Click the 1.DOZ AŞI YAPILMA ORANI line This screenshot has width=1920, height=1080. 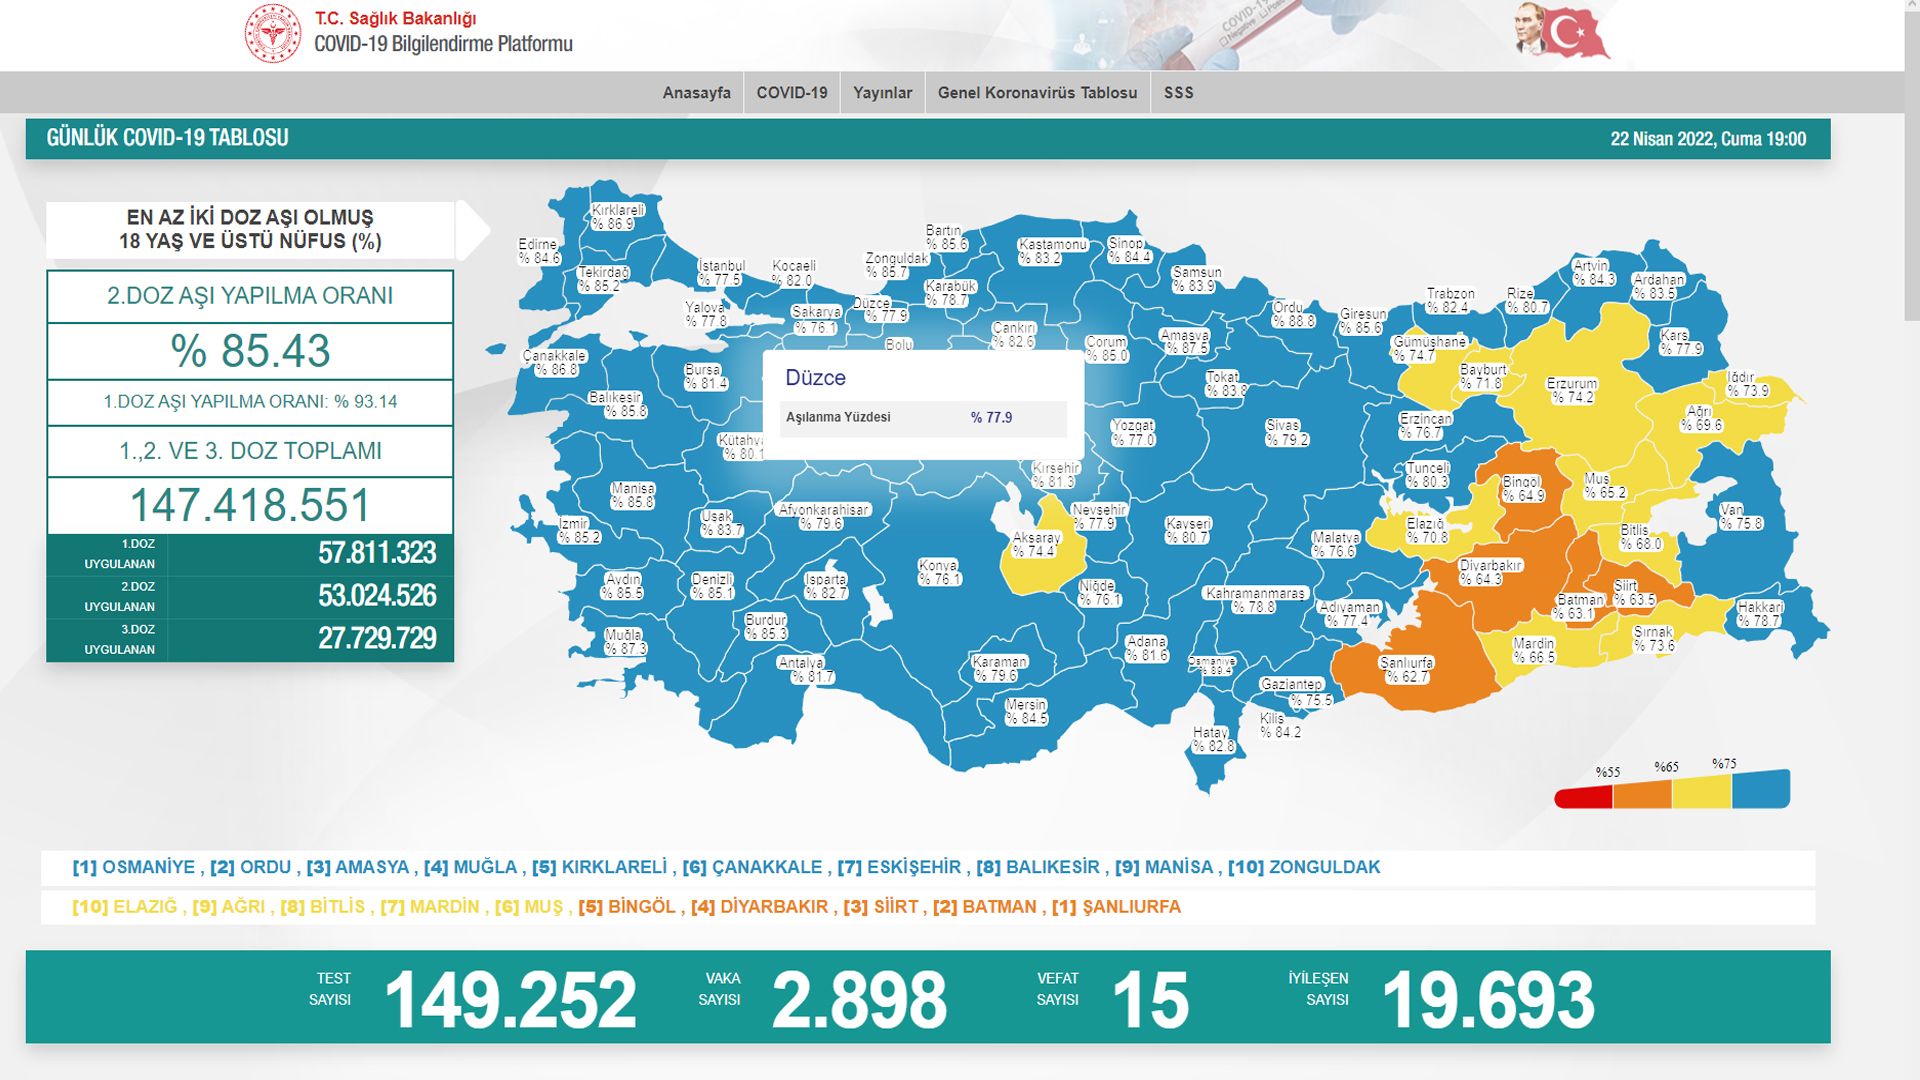(x=250, y=402)
